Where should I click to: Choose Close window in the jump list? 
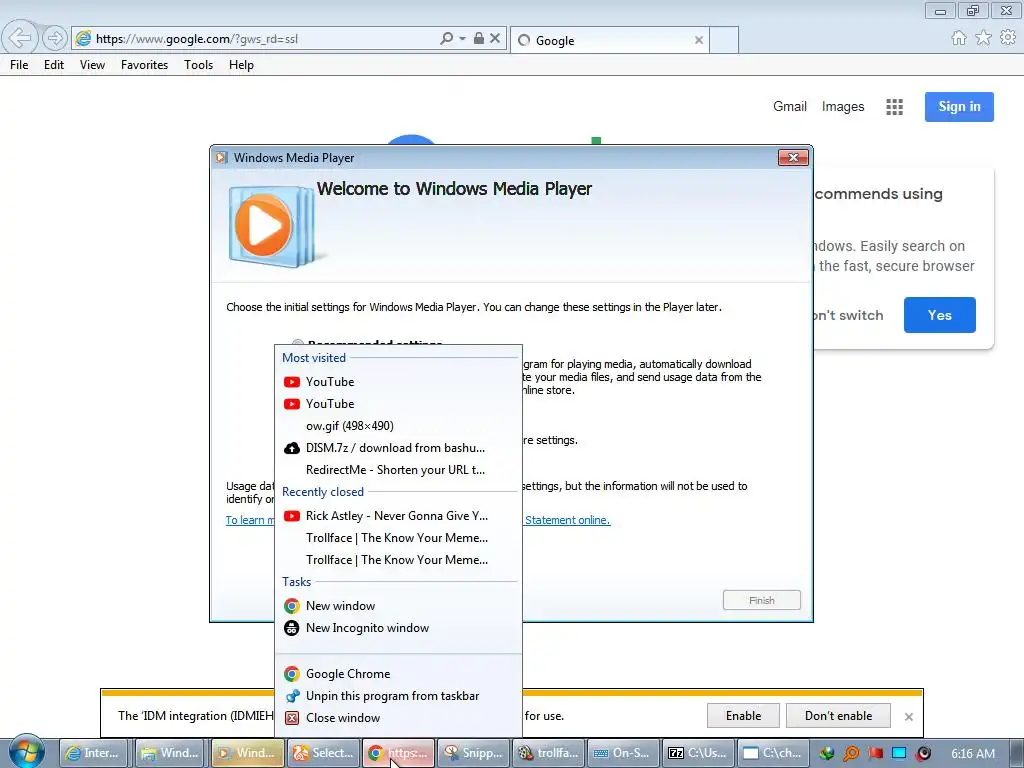pos(398,718)
